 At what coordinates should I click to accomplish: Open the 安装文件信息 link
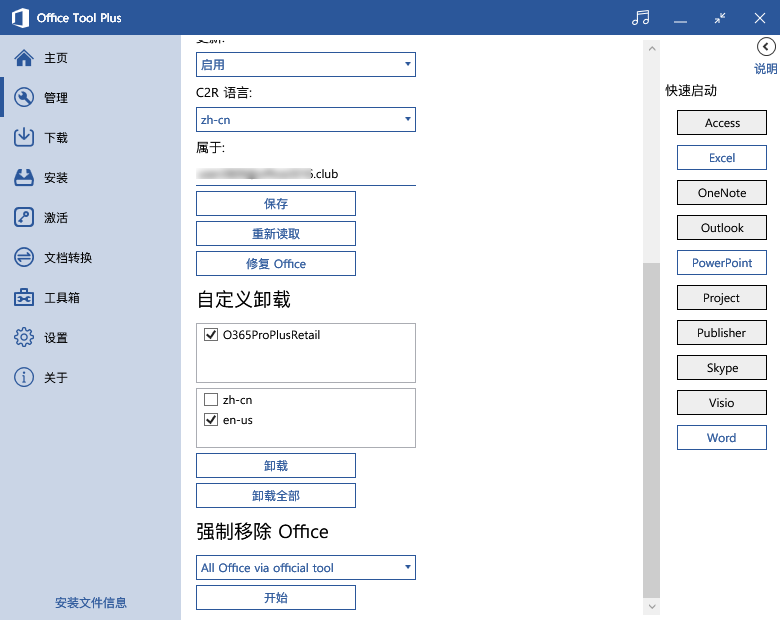91,603
